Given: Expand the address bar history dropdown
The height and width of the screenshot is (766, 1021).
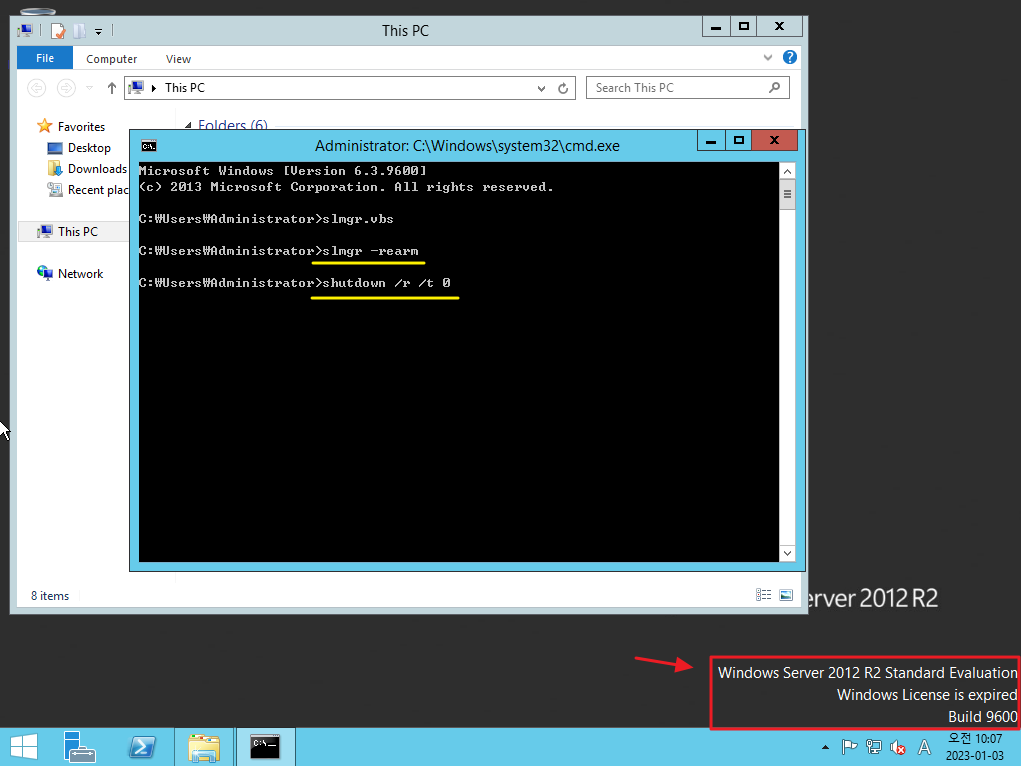Looking at the screenshot, I should click(541, 89).
